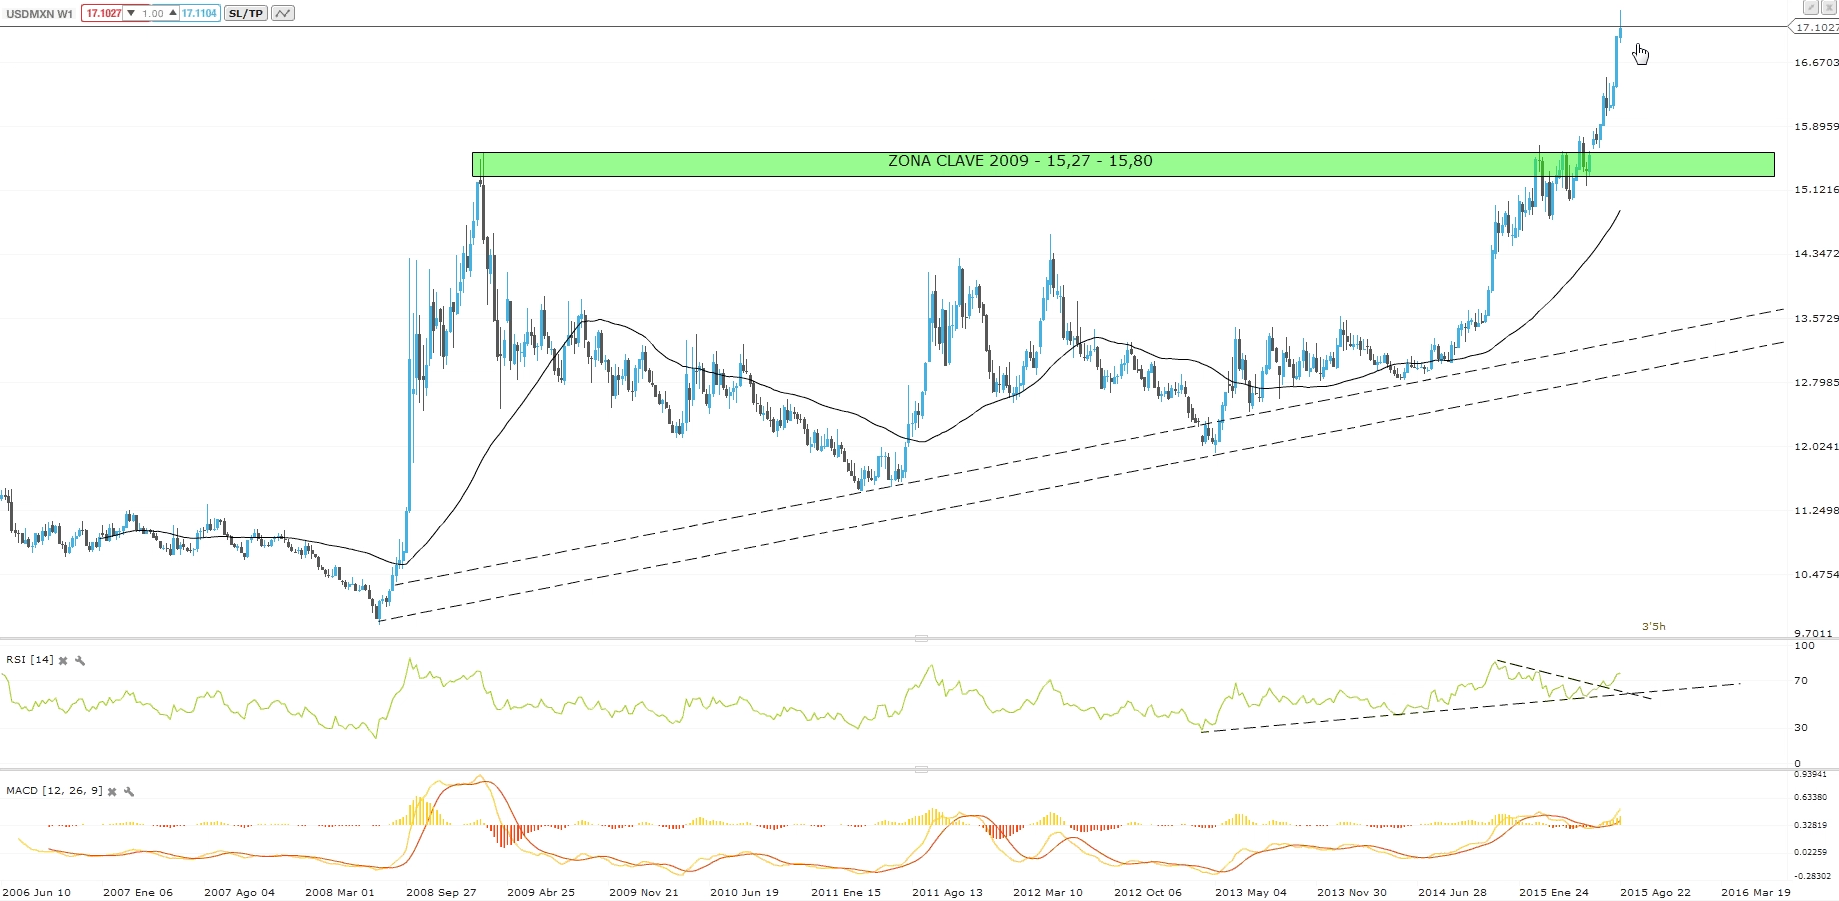Click the 12.7985 price axis label
Image resolution: width=1839 pixels, height=901 pixels.
1816,383
